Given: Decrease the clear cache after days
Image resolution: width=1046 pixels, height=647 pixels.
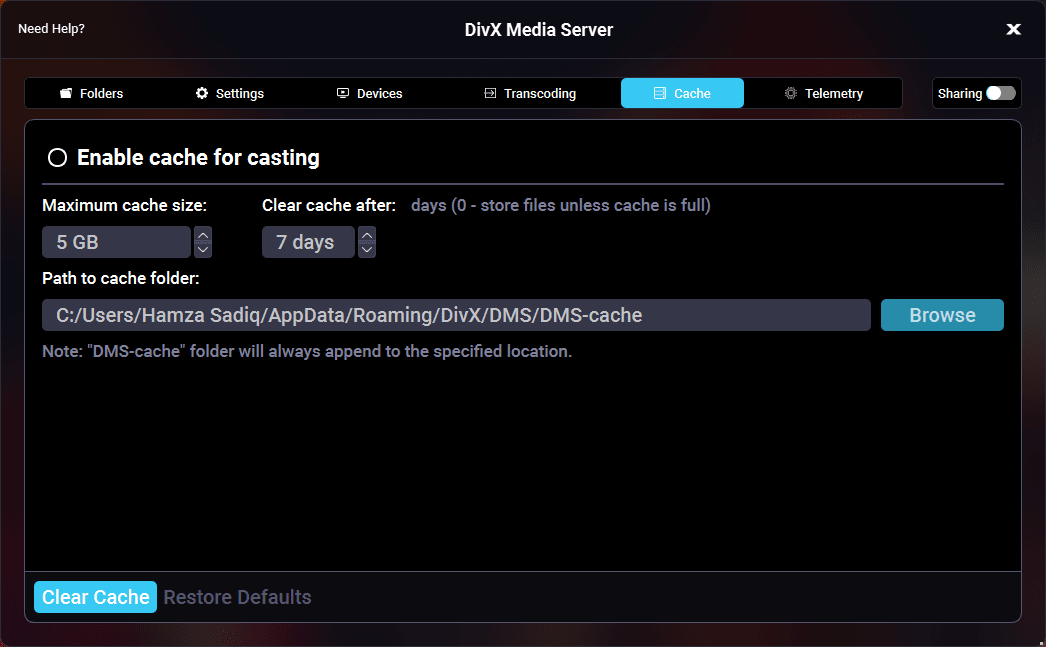Looking at the screenshot, I should pyautogui.click(x=367, y=249).
